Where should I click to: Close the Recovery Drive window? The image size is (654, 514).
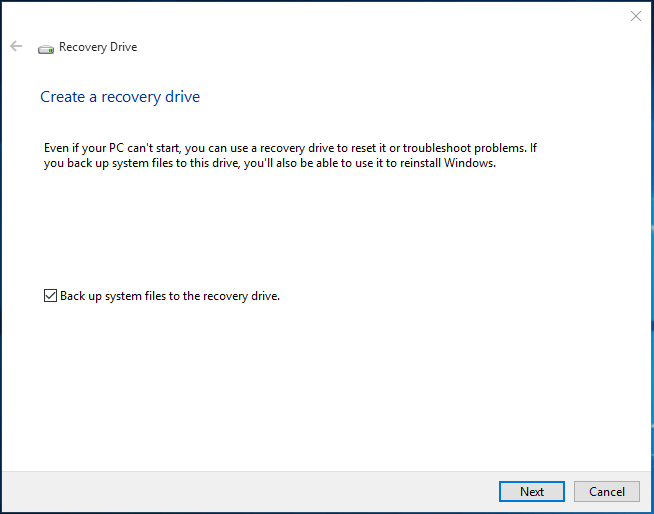pos(635,16)
